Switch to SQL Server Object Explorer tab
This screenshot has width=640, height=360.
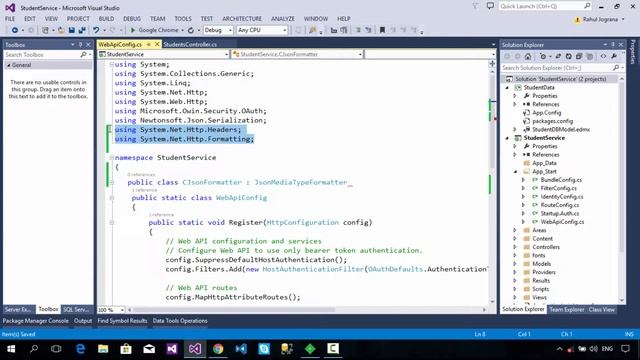(x=76, y=310)
